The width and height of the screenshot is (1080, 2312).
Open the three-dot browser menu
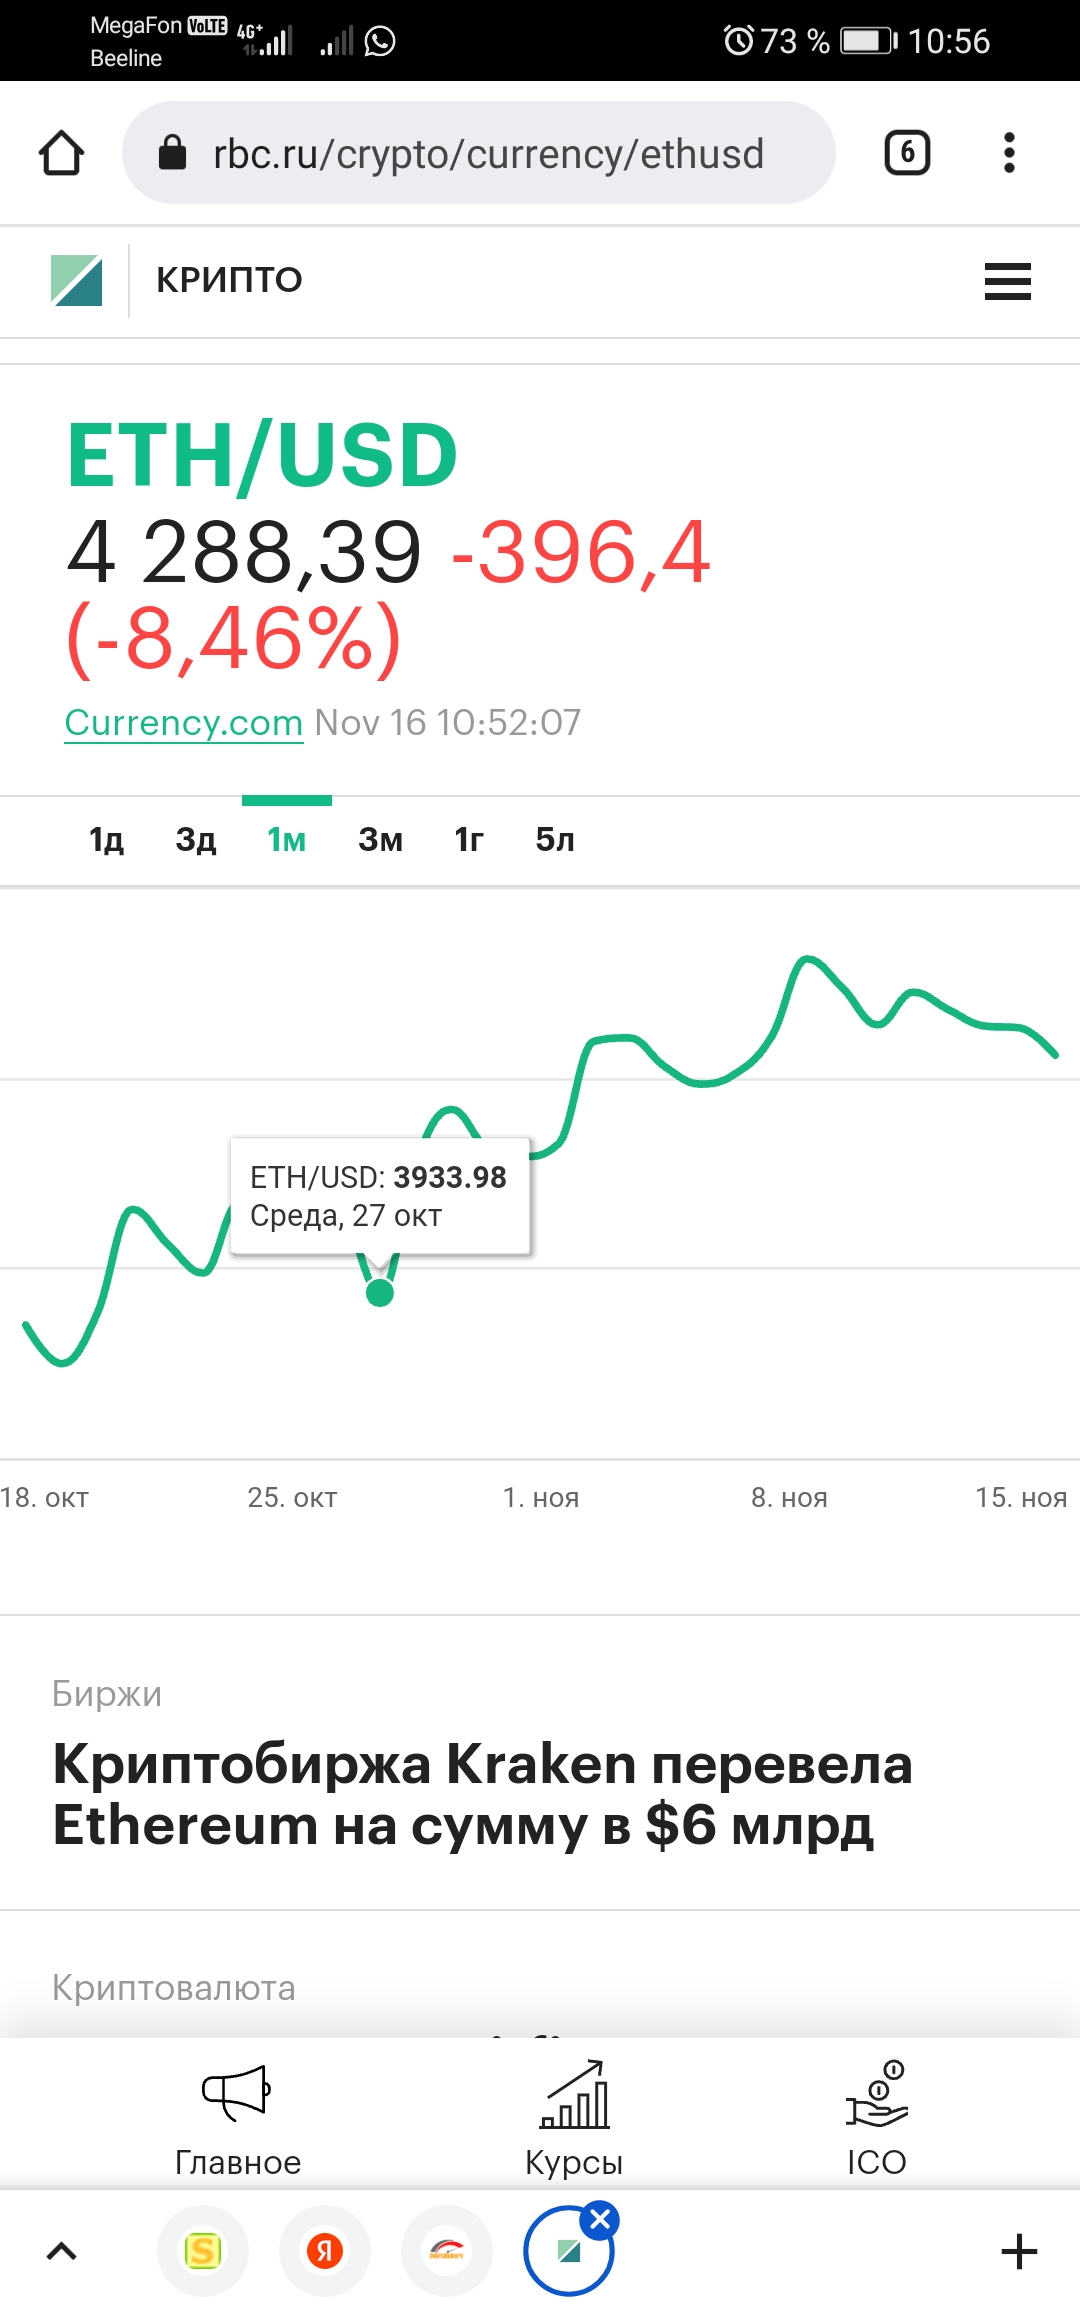click(1009, 153)
